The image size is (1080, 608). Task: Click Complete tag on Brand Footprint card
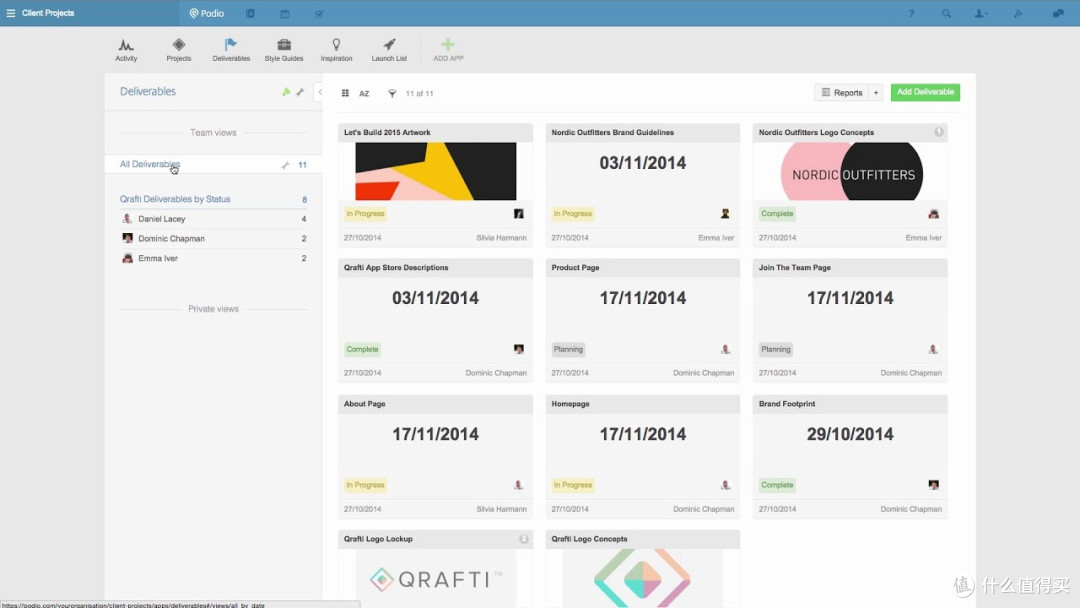pos(777,485)
